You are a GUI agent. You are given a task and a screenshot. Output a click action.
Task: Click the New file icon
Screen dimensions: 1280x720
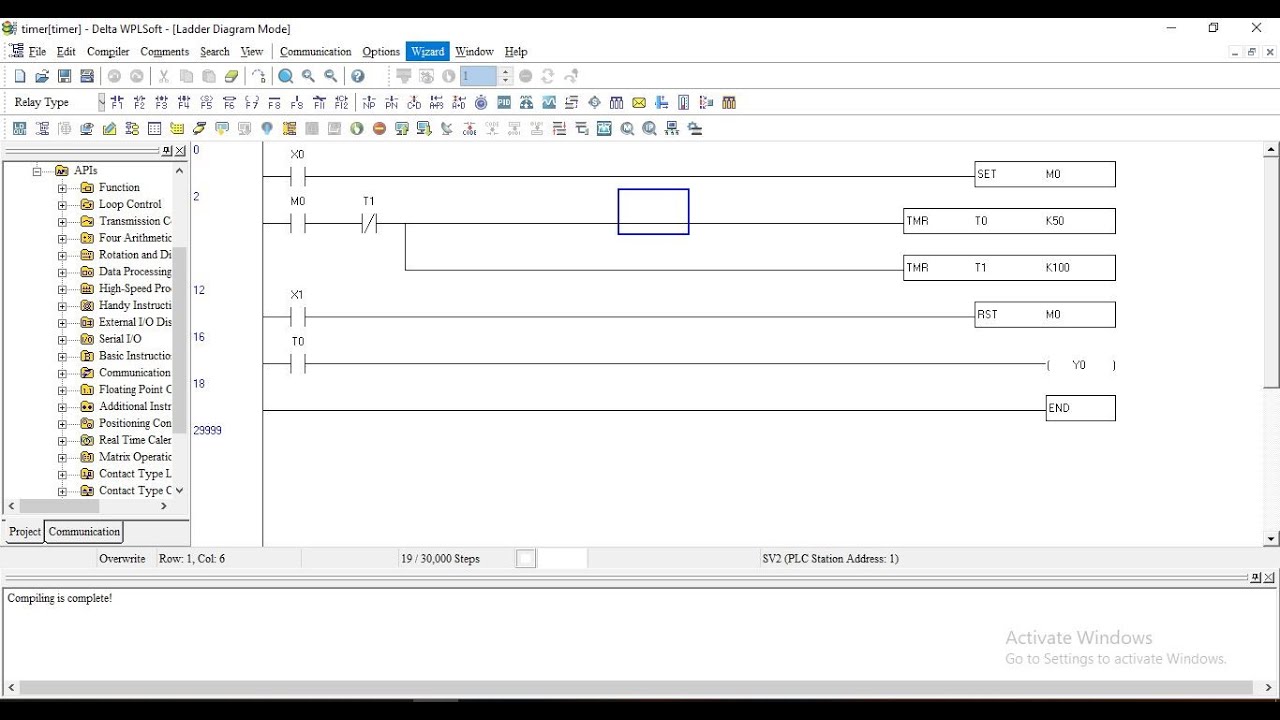click(x=20, y=76)
